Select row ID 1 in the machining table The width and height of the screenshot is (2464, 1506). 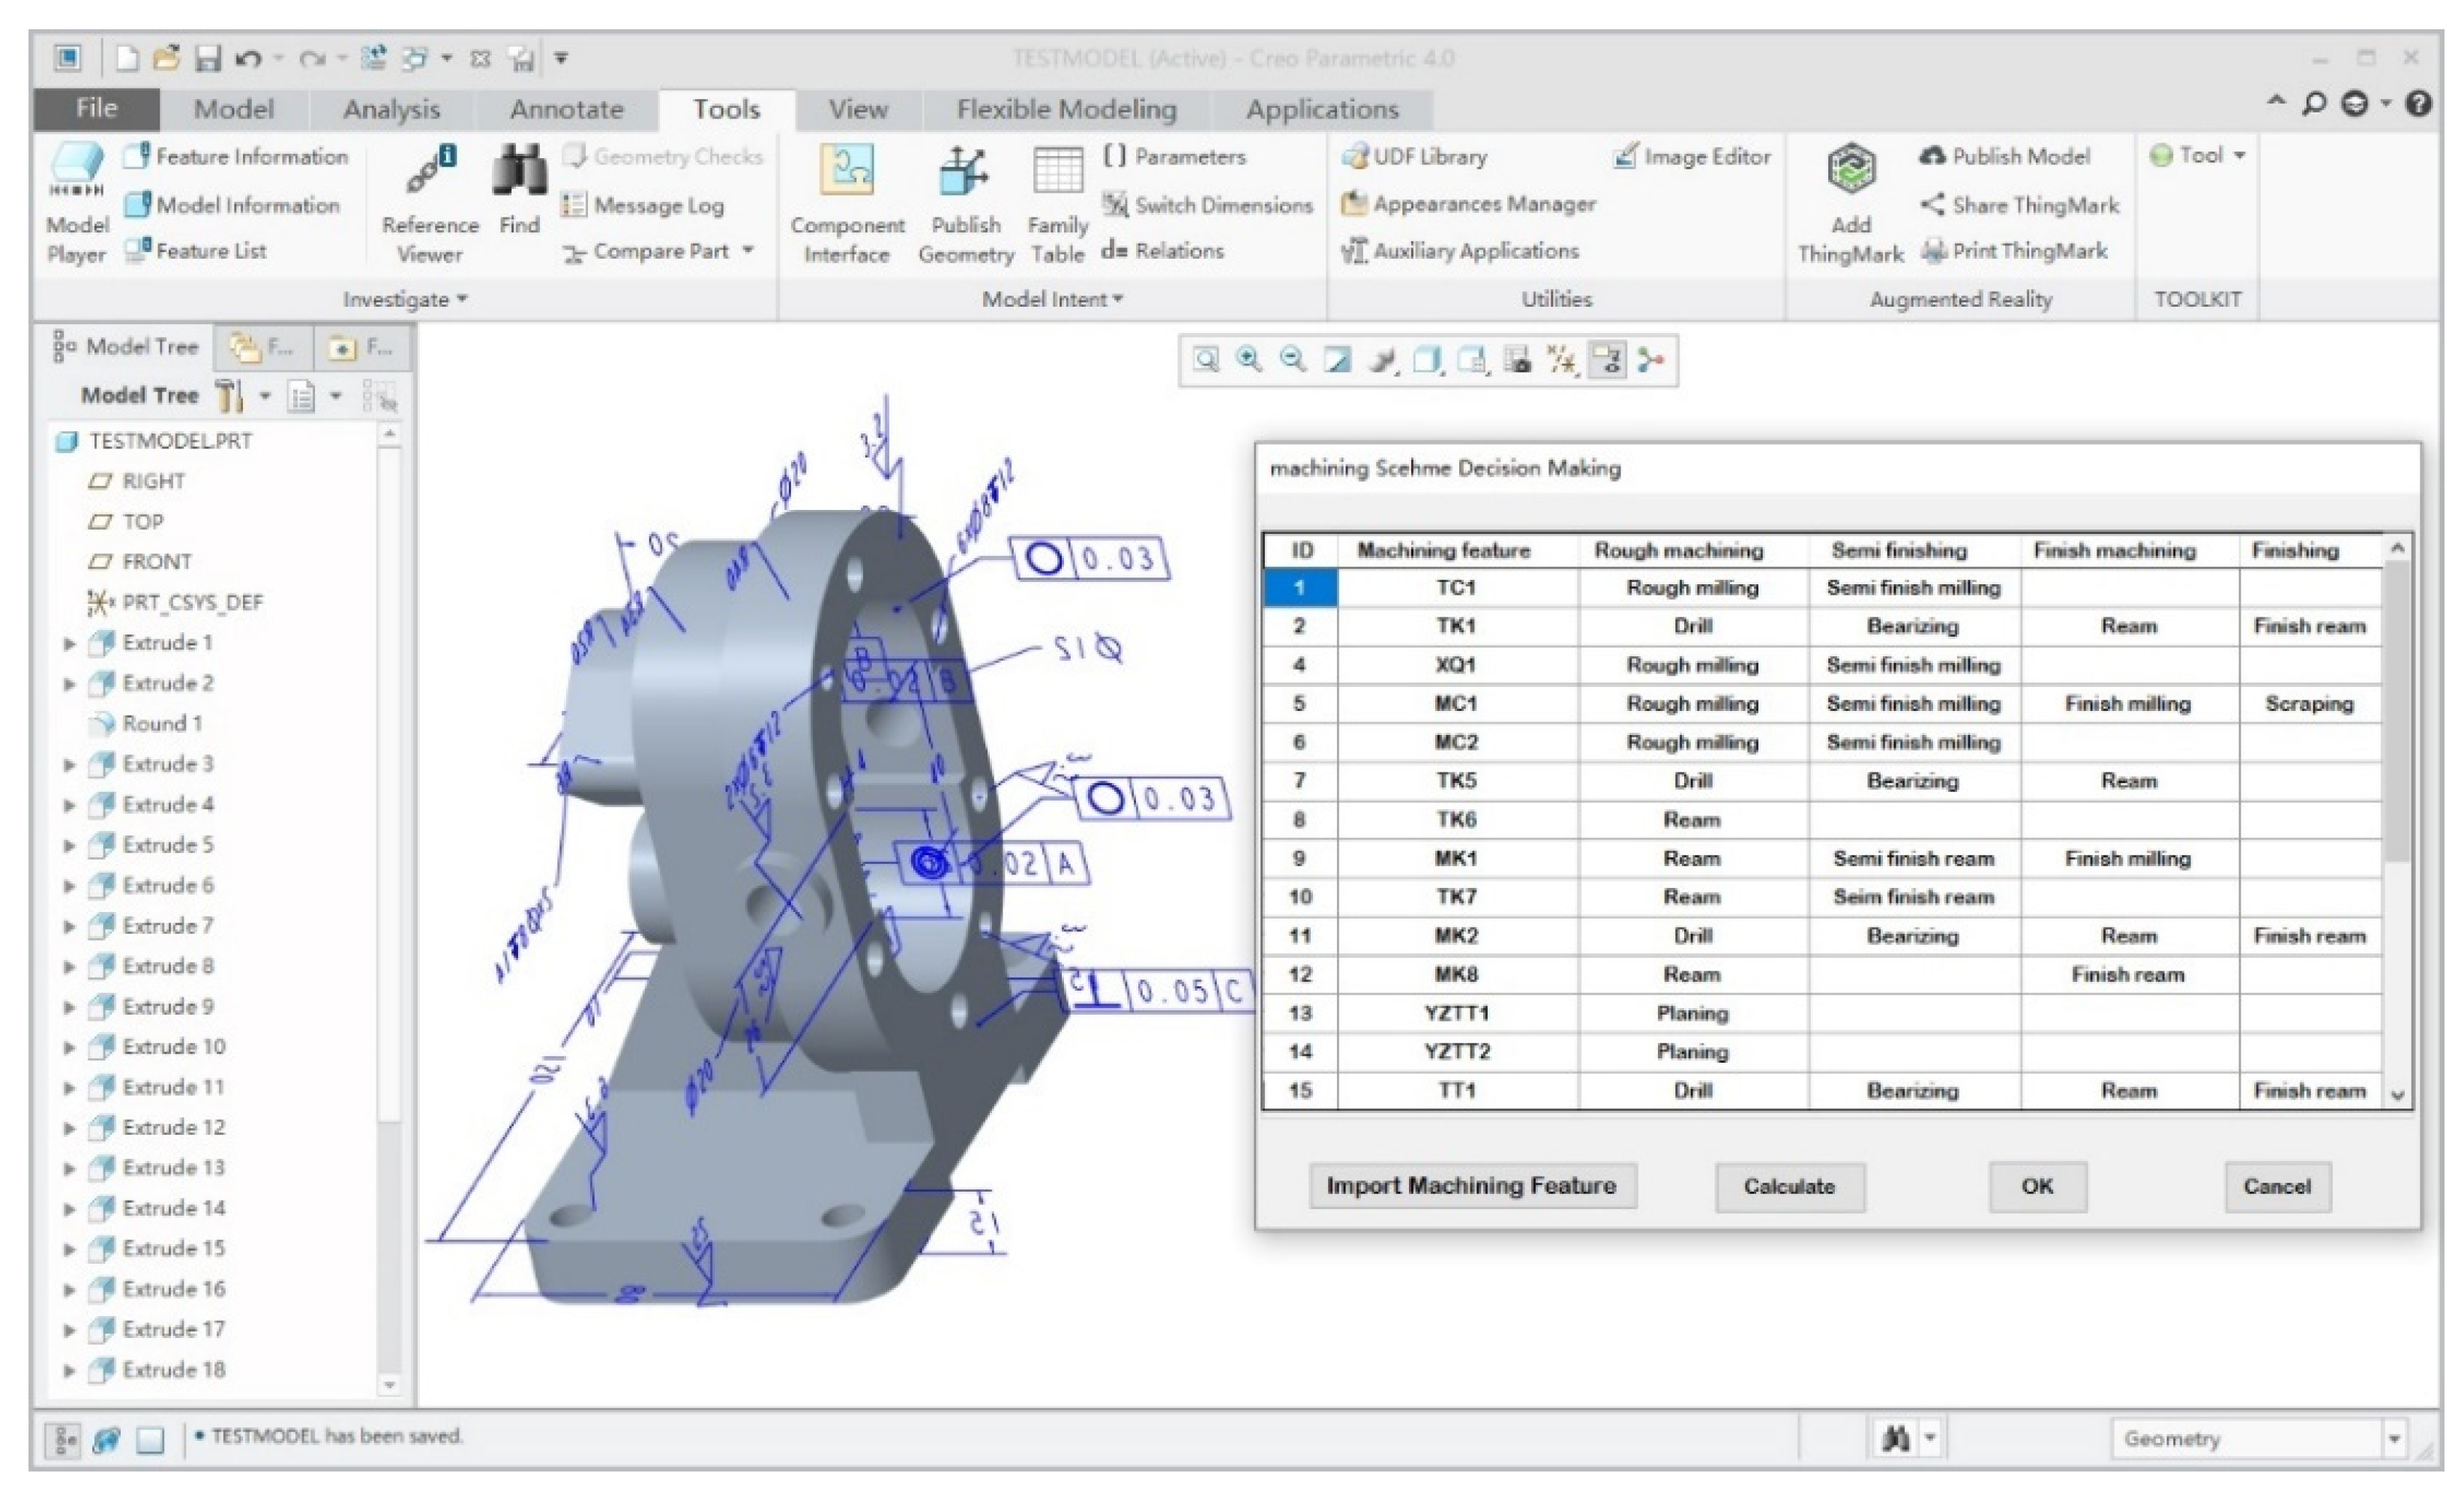[1300, 588]
